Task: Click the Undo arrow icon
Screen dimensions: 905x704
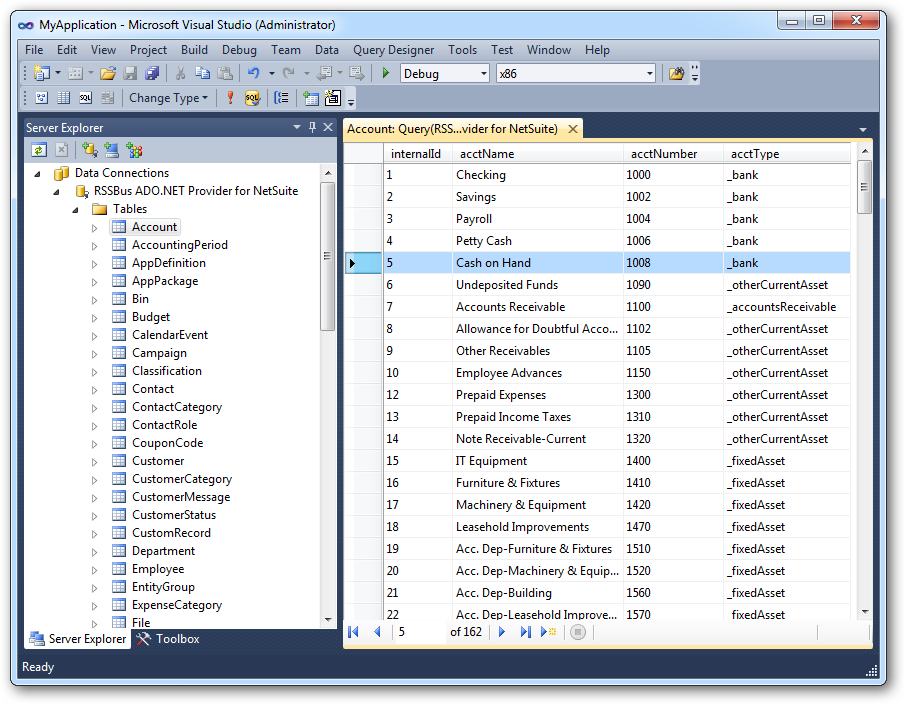Action: click(253, 73)
